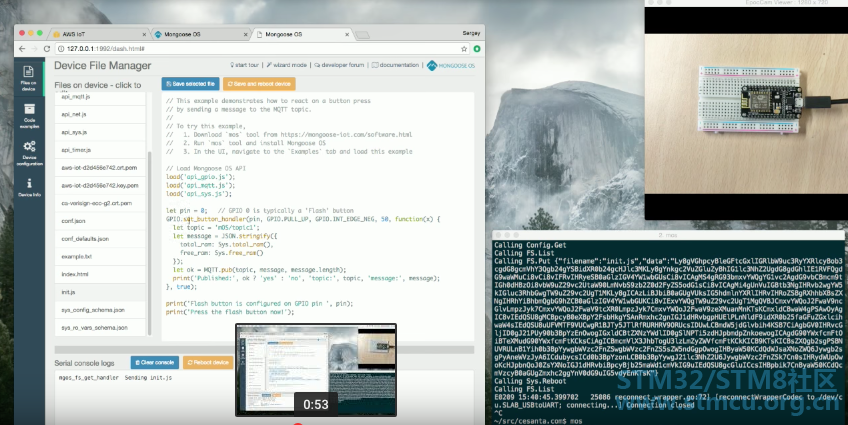Click the '2. mos' terminal title bar
848x425 pixels.
coord(669,235)
